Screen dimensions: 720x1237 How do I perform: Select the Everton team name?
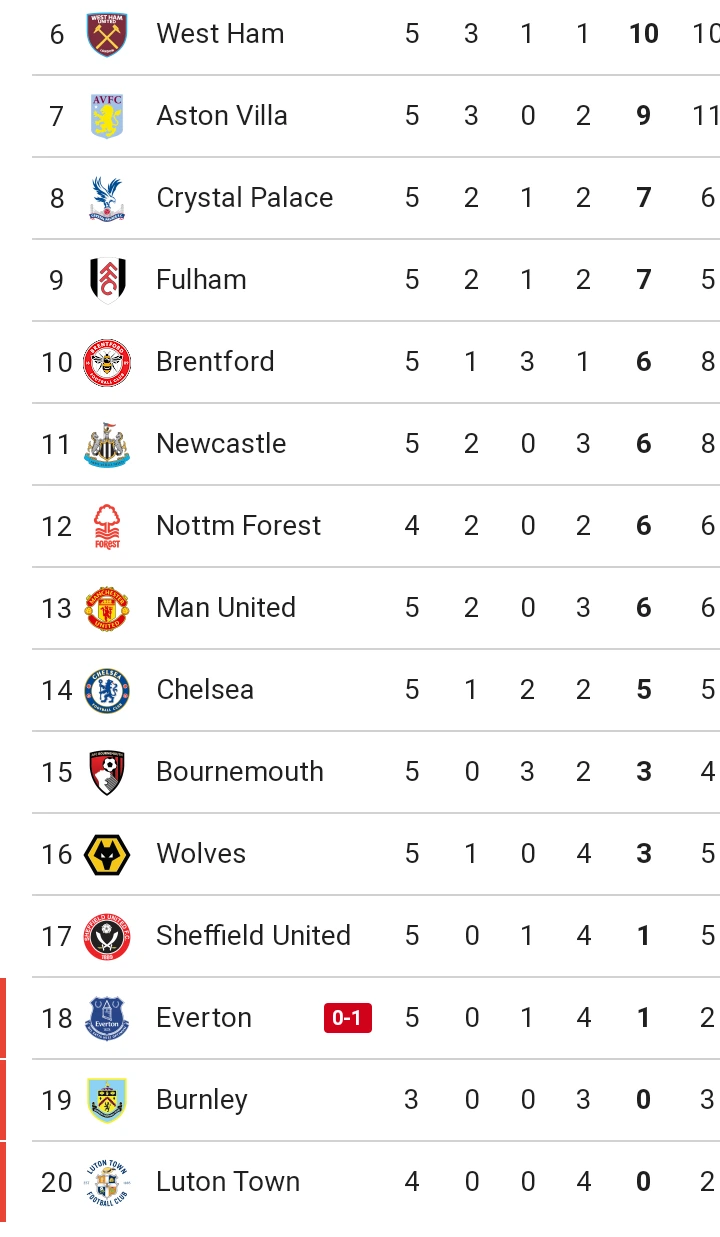[x=204, y=1018]
